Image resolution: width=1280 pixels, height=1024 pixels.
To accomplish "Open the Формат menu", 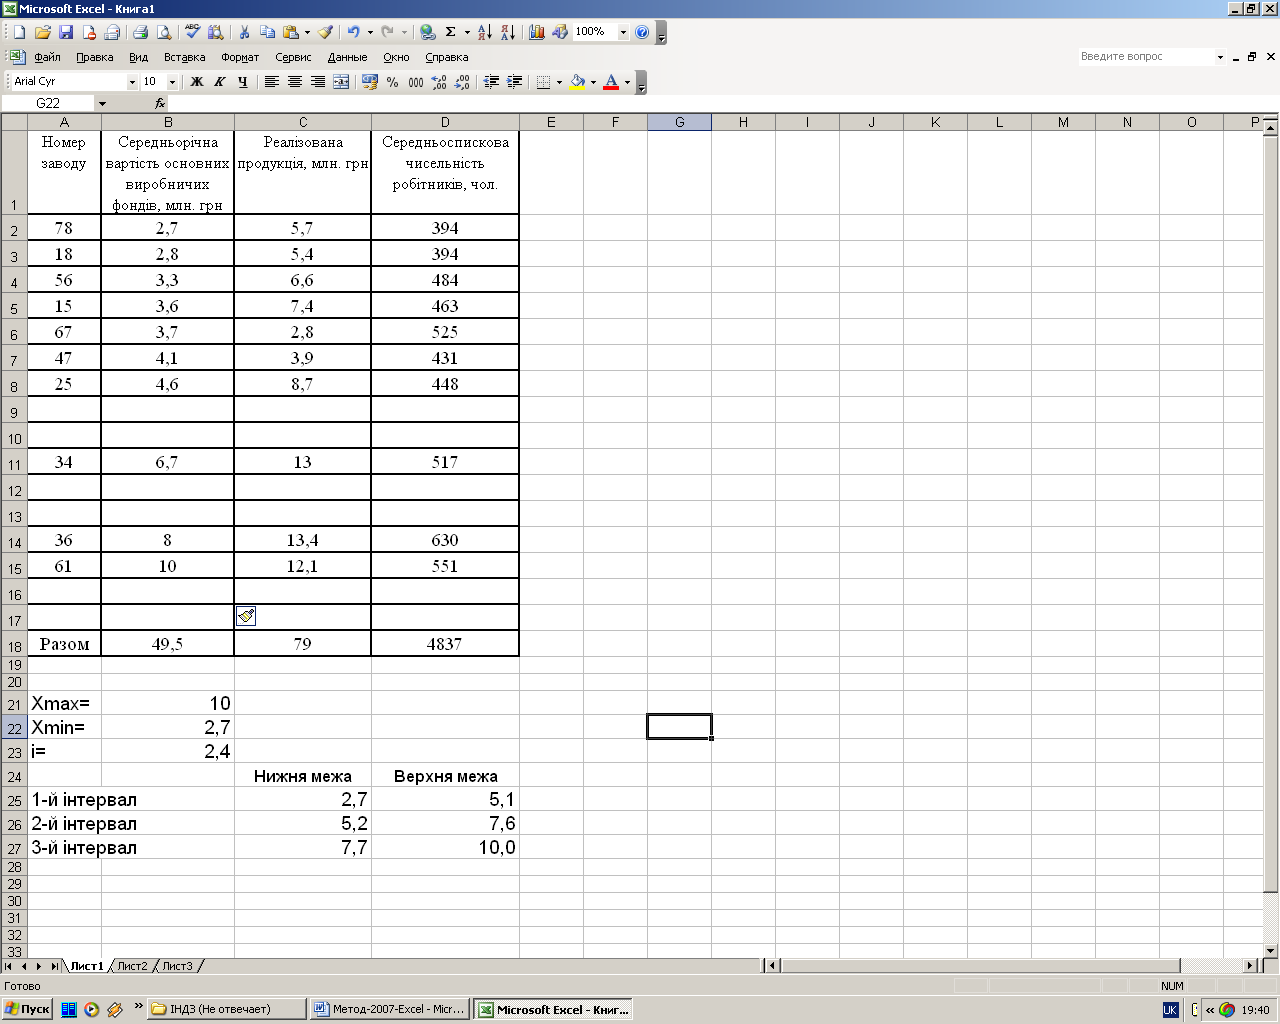I will click(240, 57).
